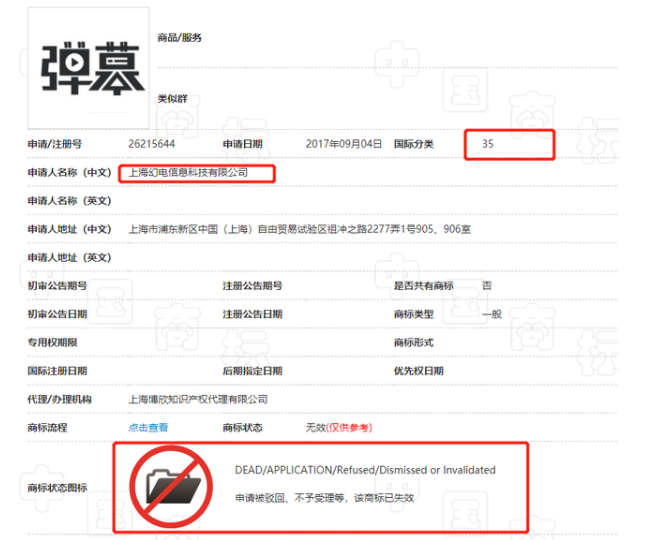Click the 国际注册日期 label

[x=57, y=371]
